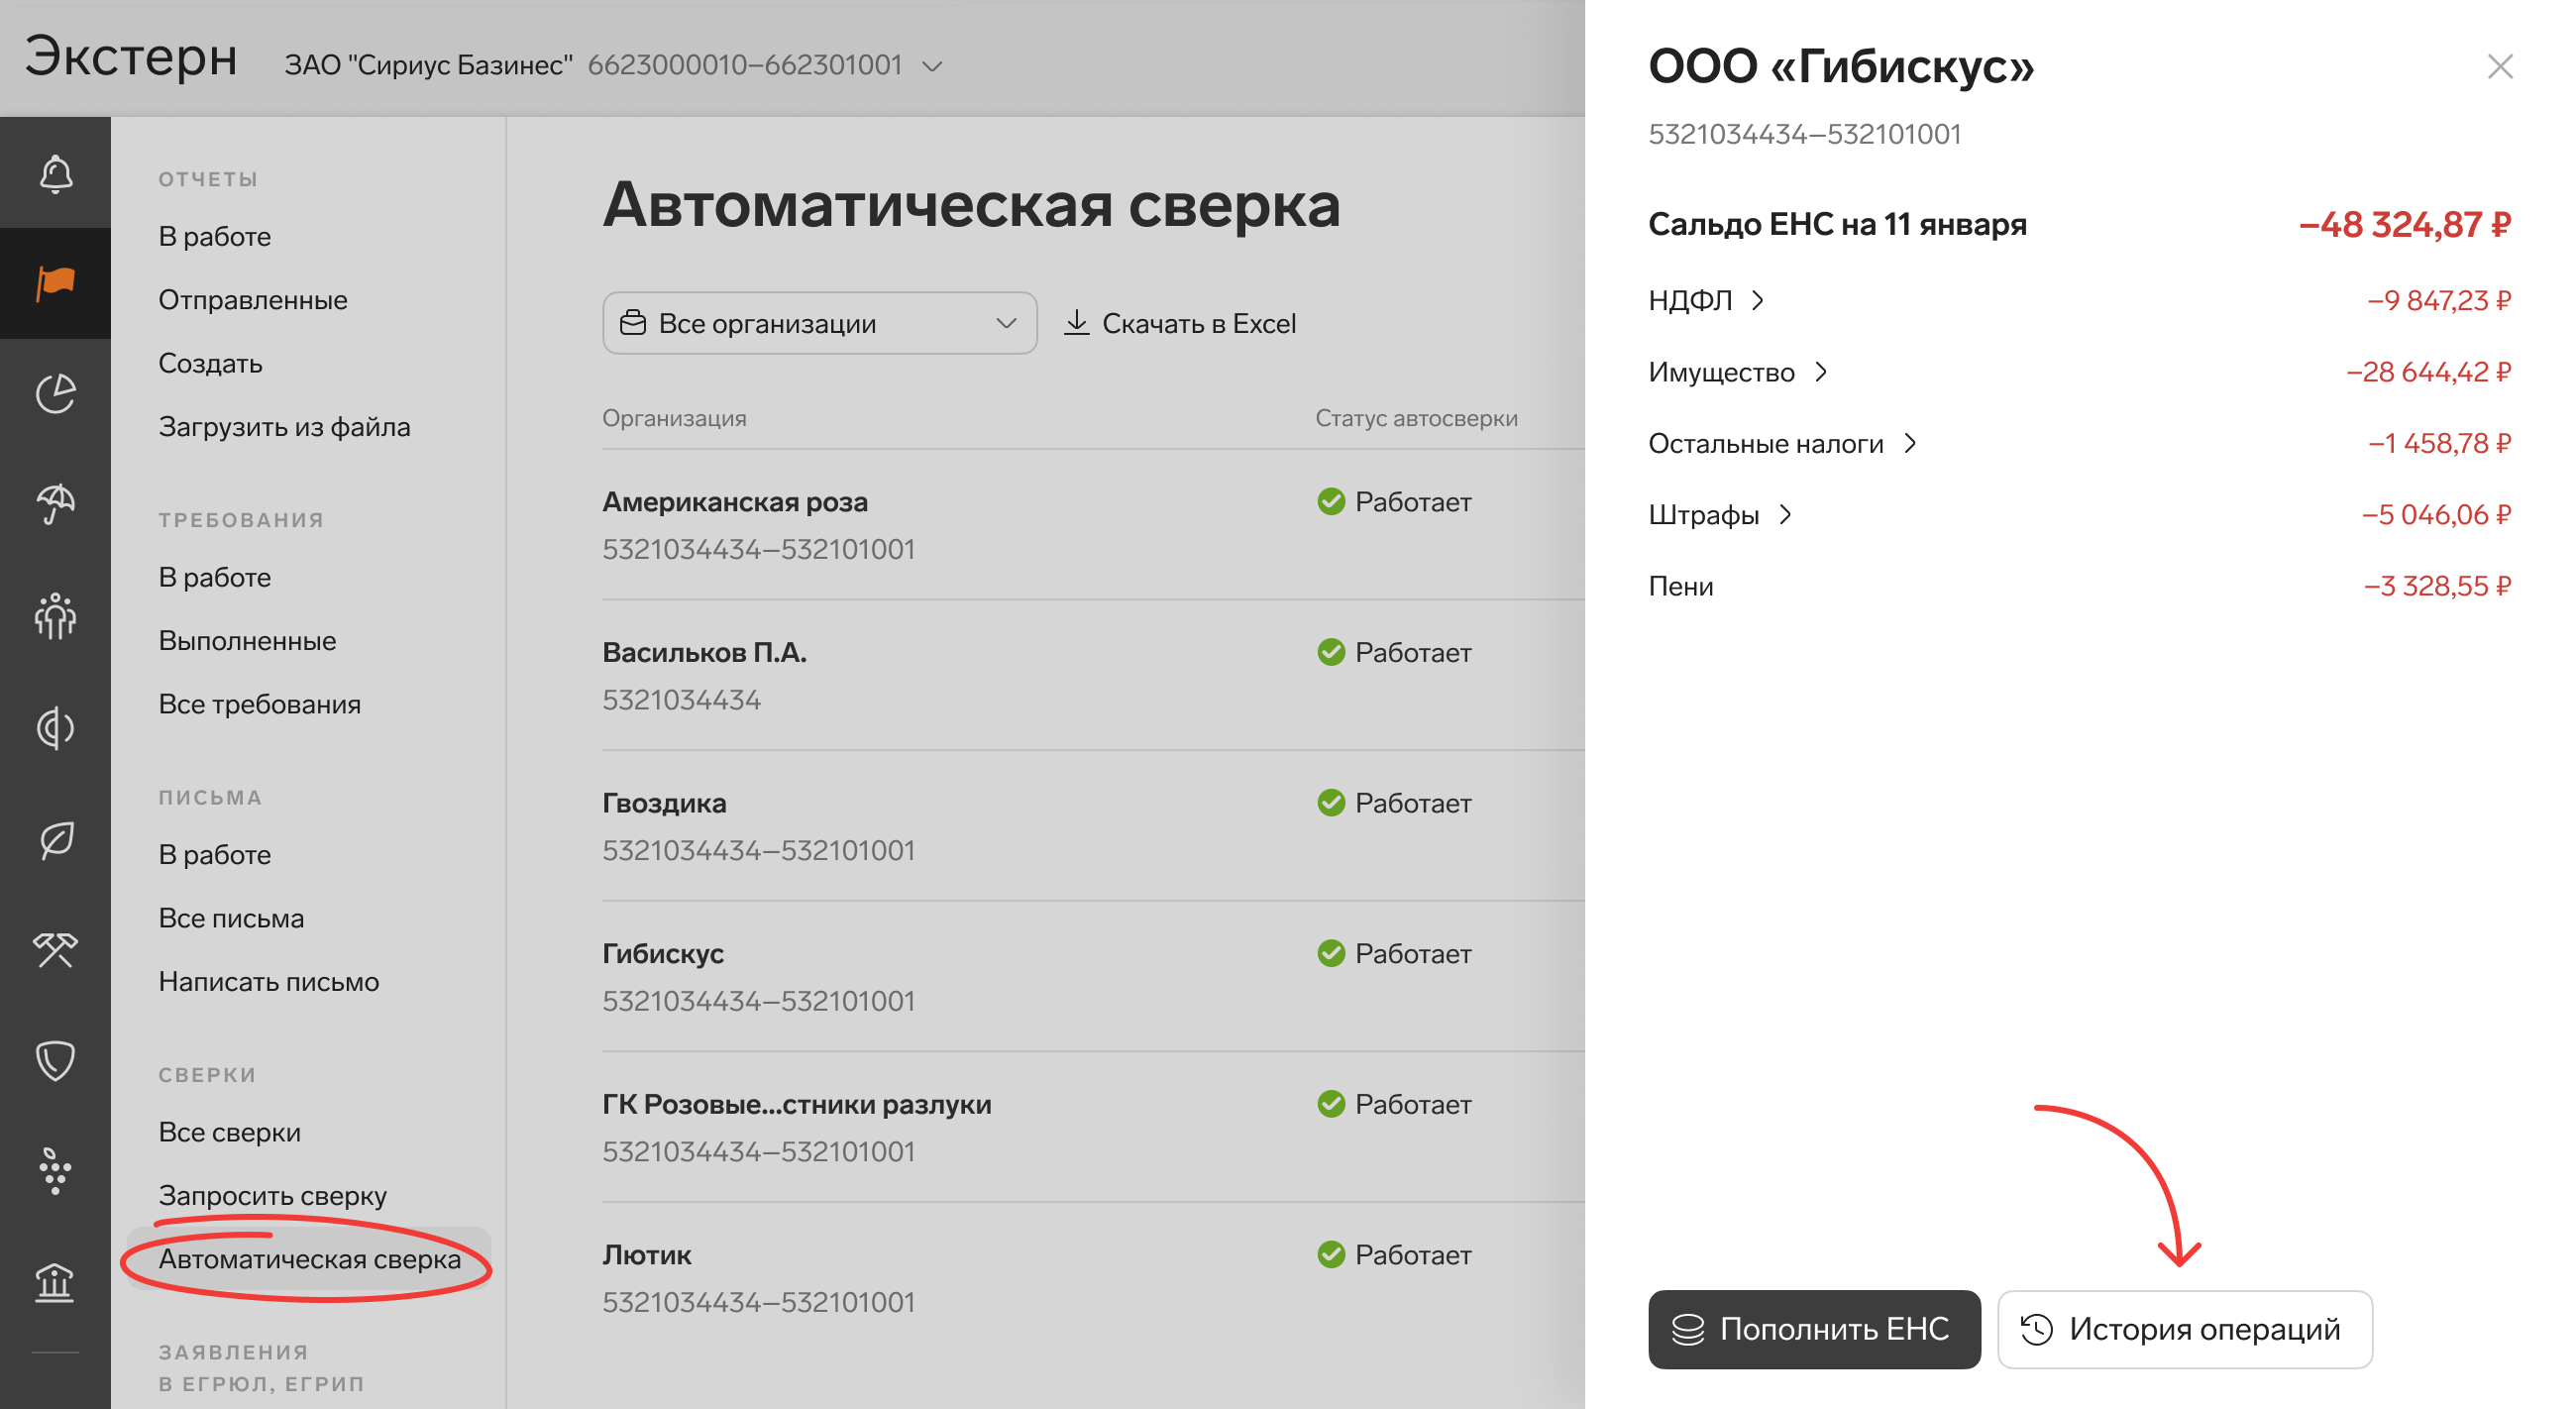Click green status icon for ГК Розовые row
Screen dimensions: 2576x1409
point(1331,1103)
